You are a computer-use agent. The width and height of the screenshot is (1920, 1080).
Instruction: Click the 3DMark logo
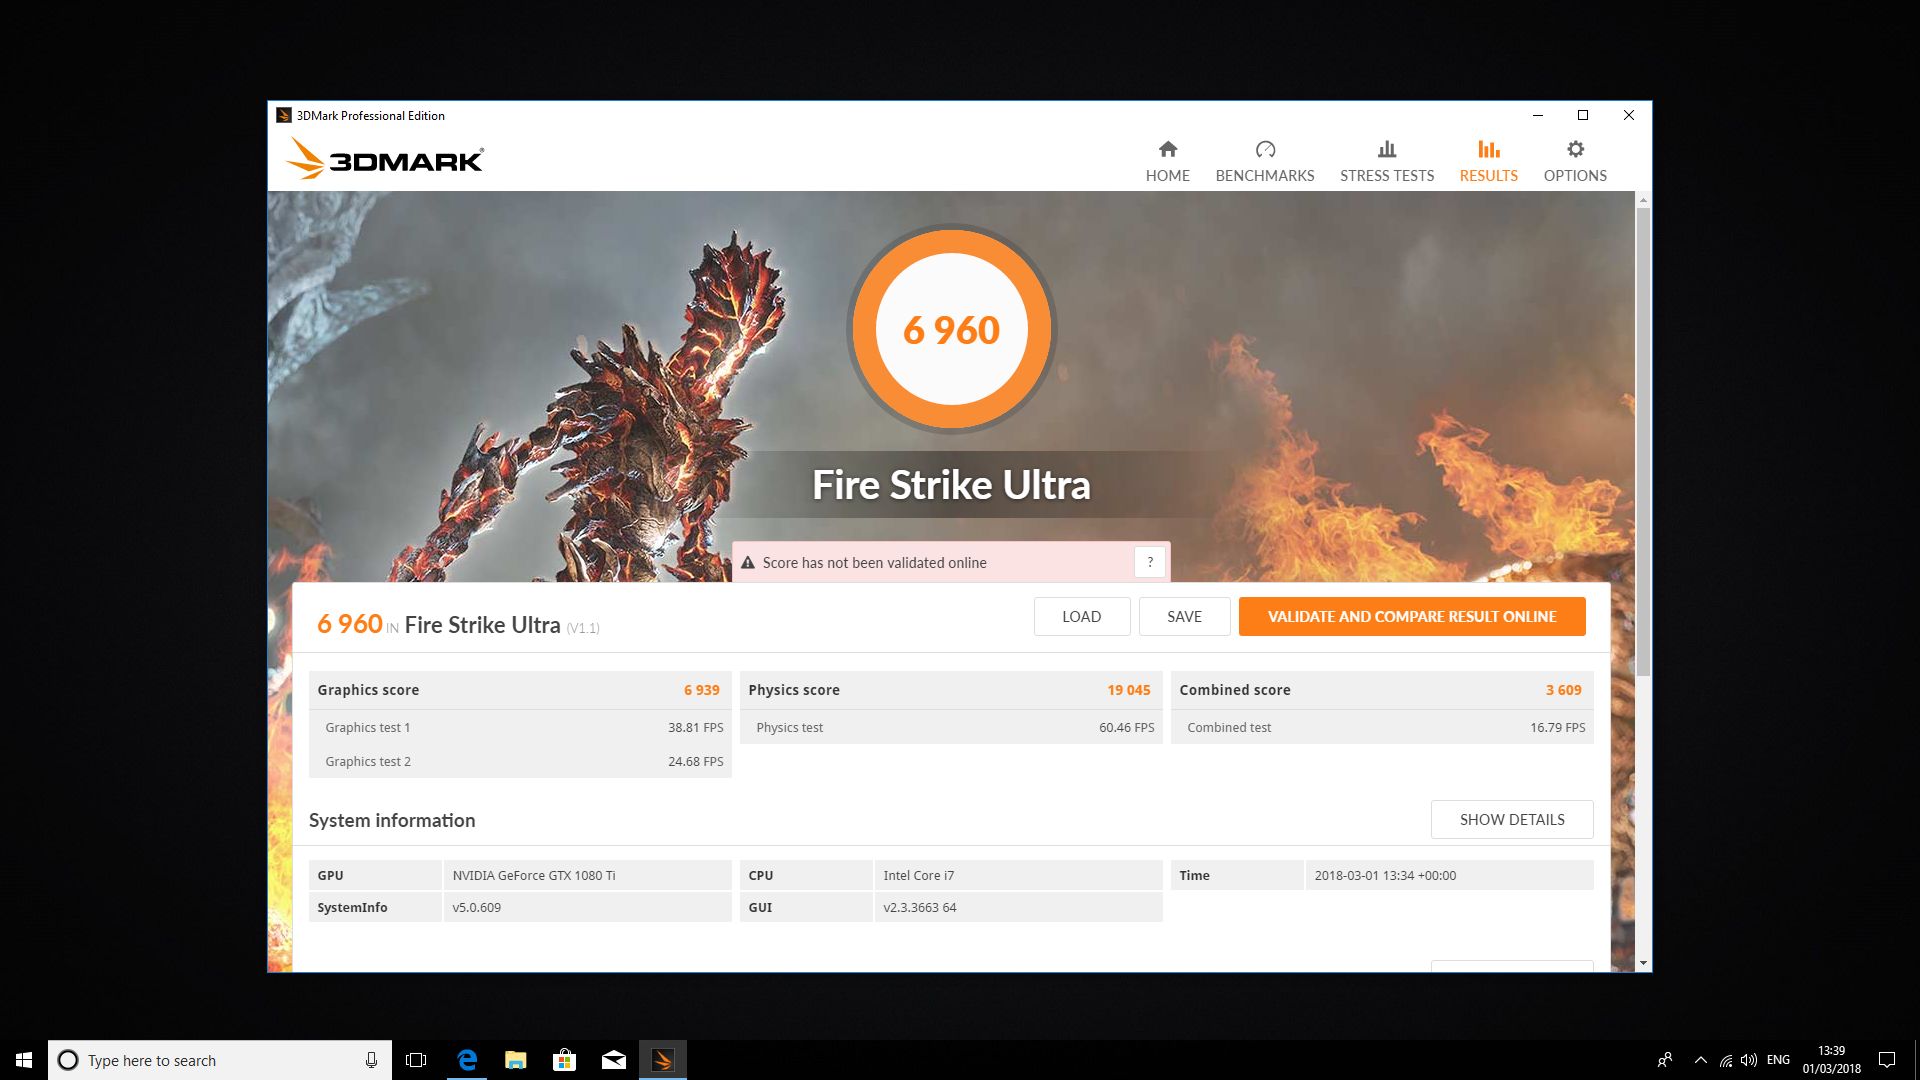385,160
